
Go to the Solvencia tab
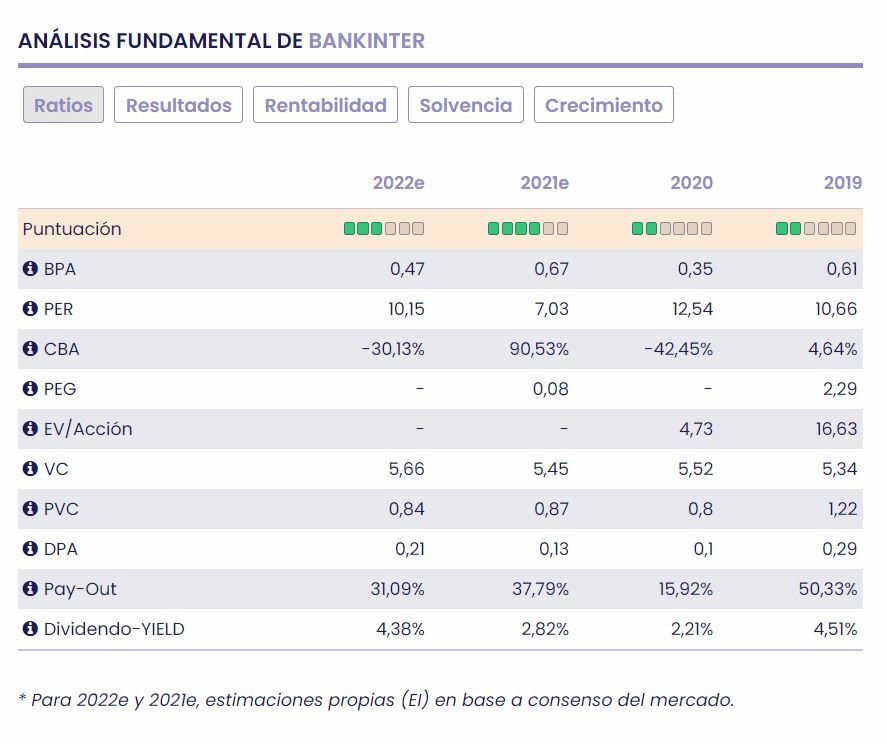465,105
